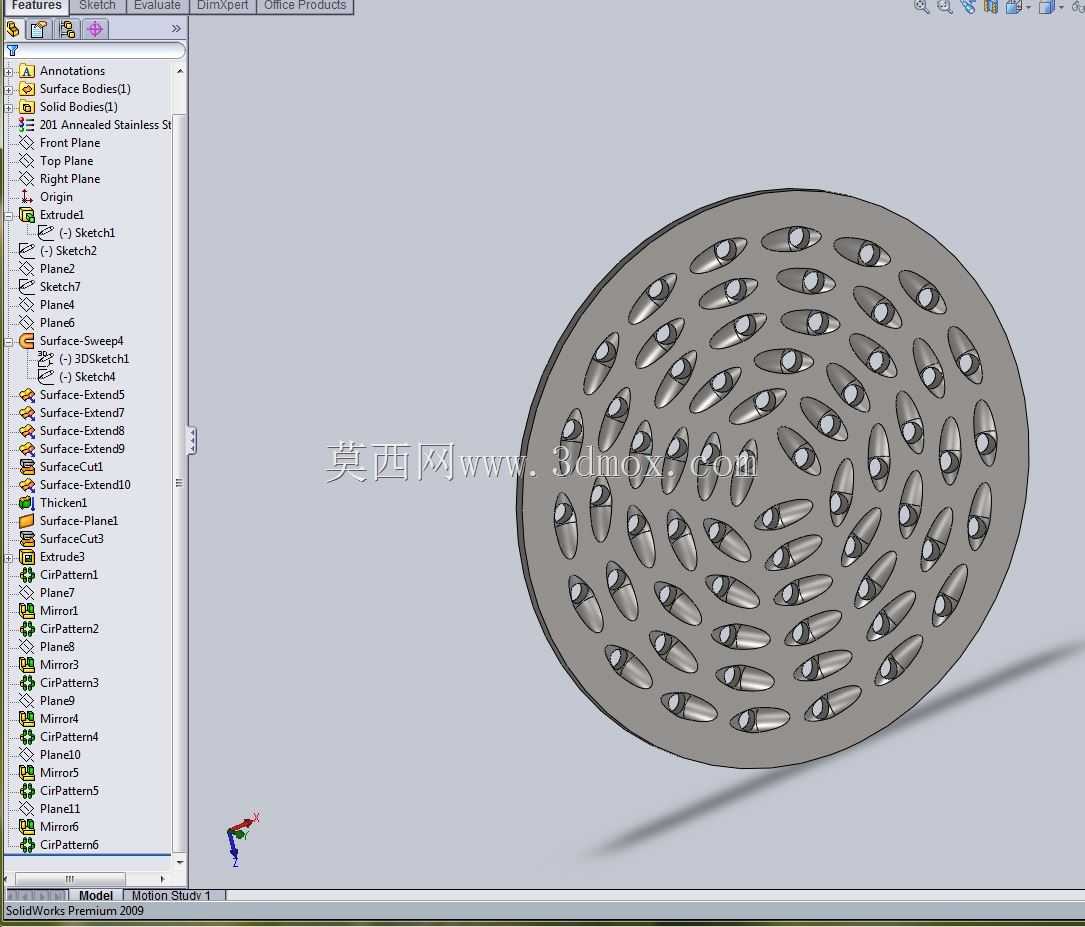Image resolution: width=1085 pixels, height=927 pixels.
Task: Select the Solid Bodies folder icon
Action: click(26, 107)
